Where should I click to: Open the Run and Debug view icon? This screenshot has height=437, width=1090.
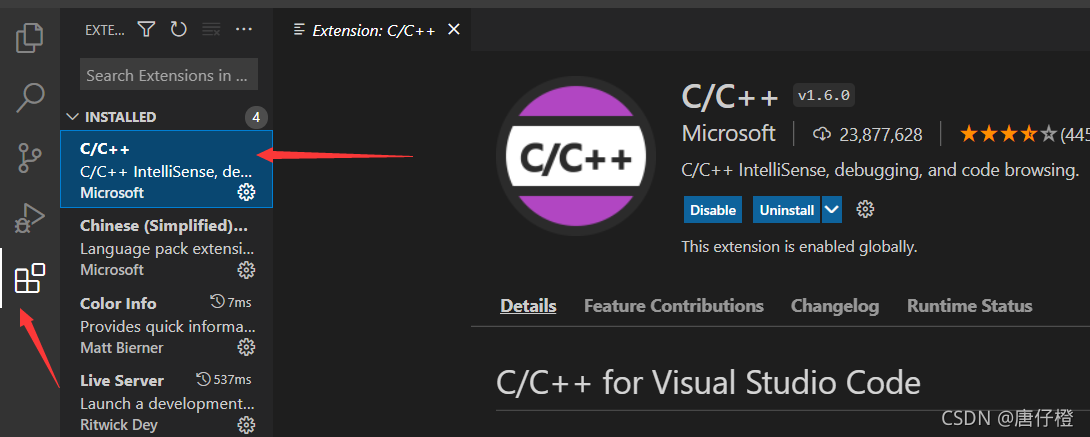pyautogui.click(x=30, y=216)
